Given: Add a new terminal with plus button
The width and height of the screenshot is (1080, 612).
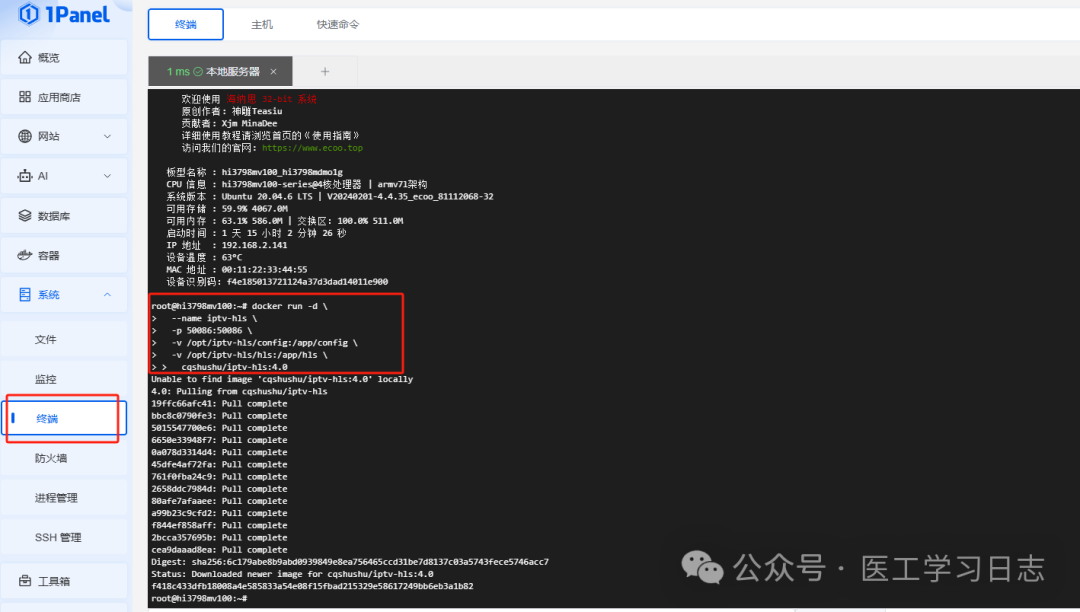Looking at the screenshot, I should click(x=325, y=71).
